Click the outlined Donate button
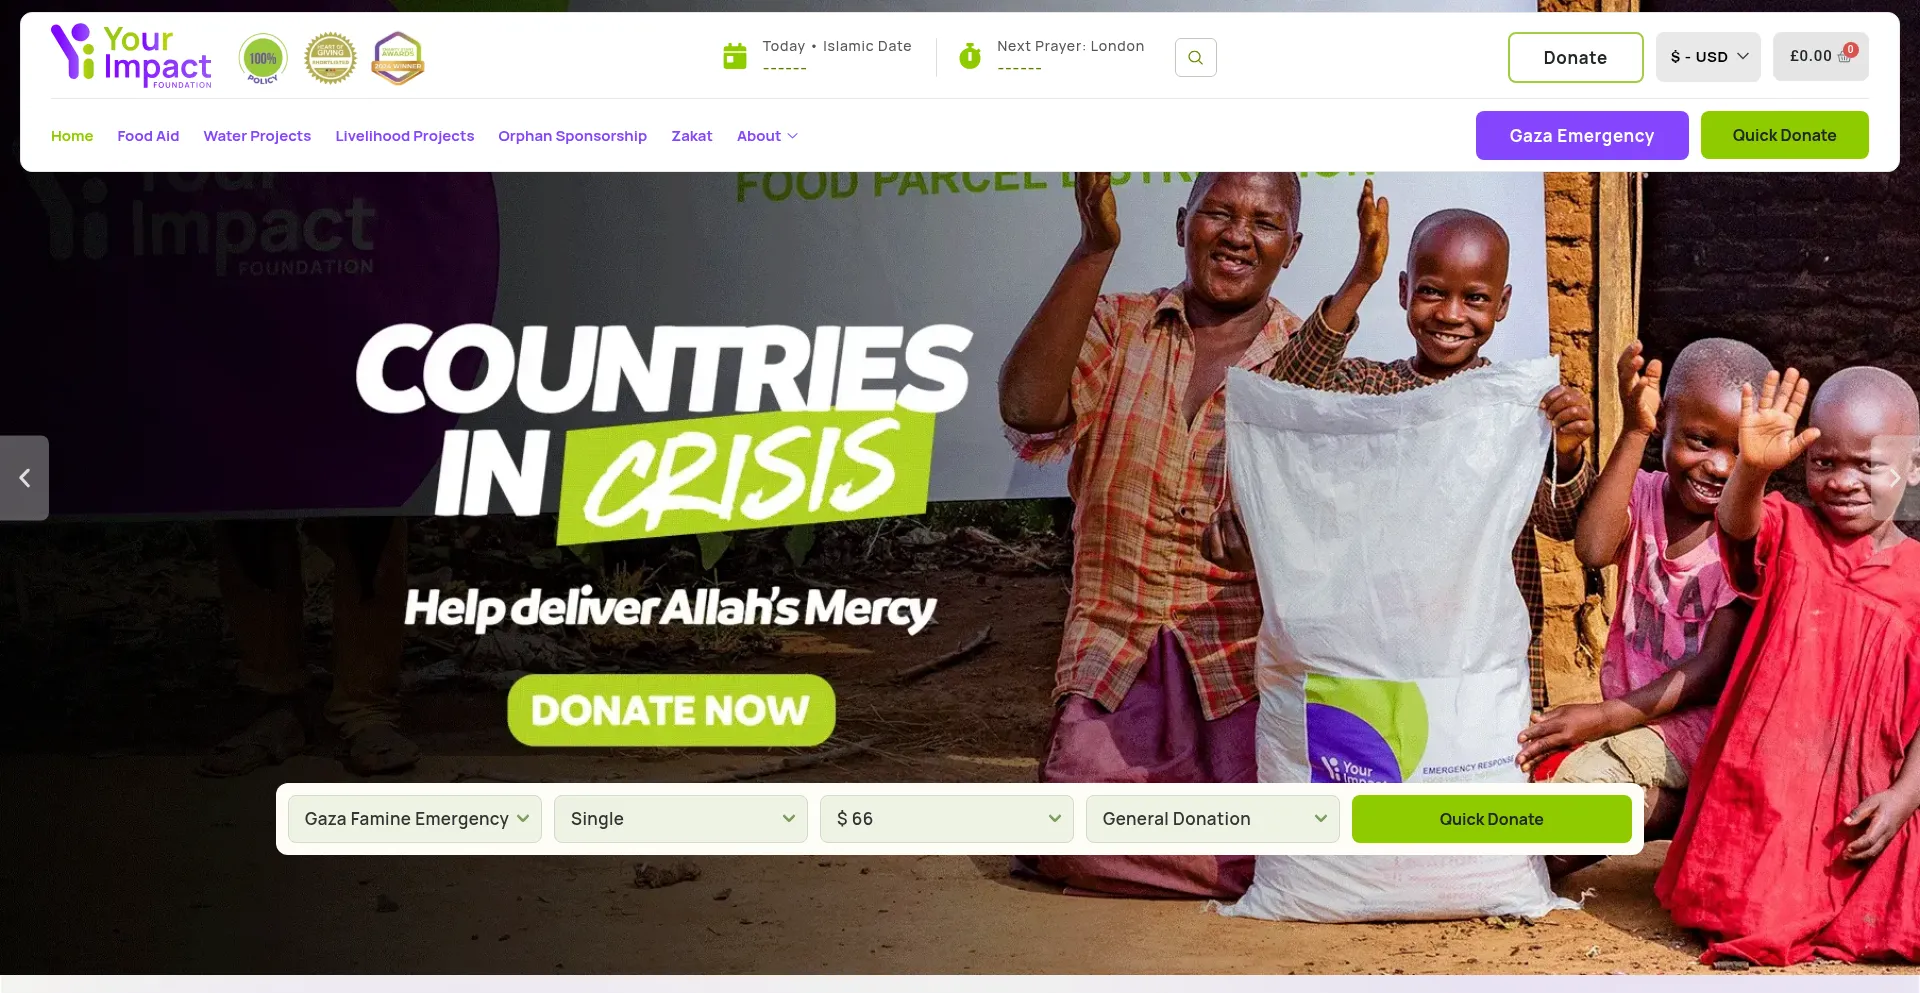The width and height of the screenshot is (1920, 993). click(x=1575, y=57)
